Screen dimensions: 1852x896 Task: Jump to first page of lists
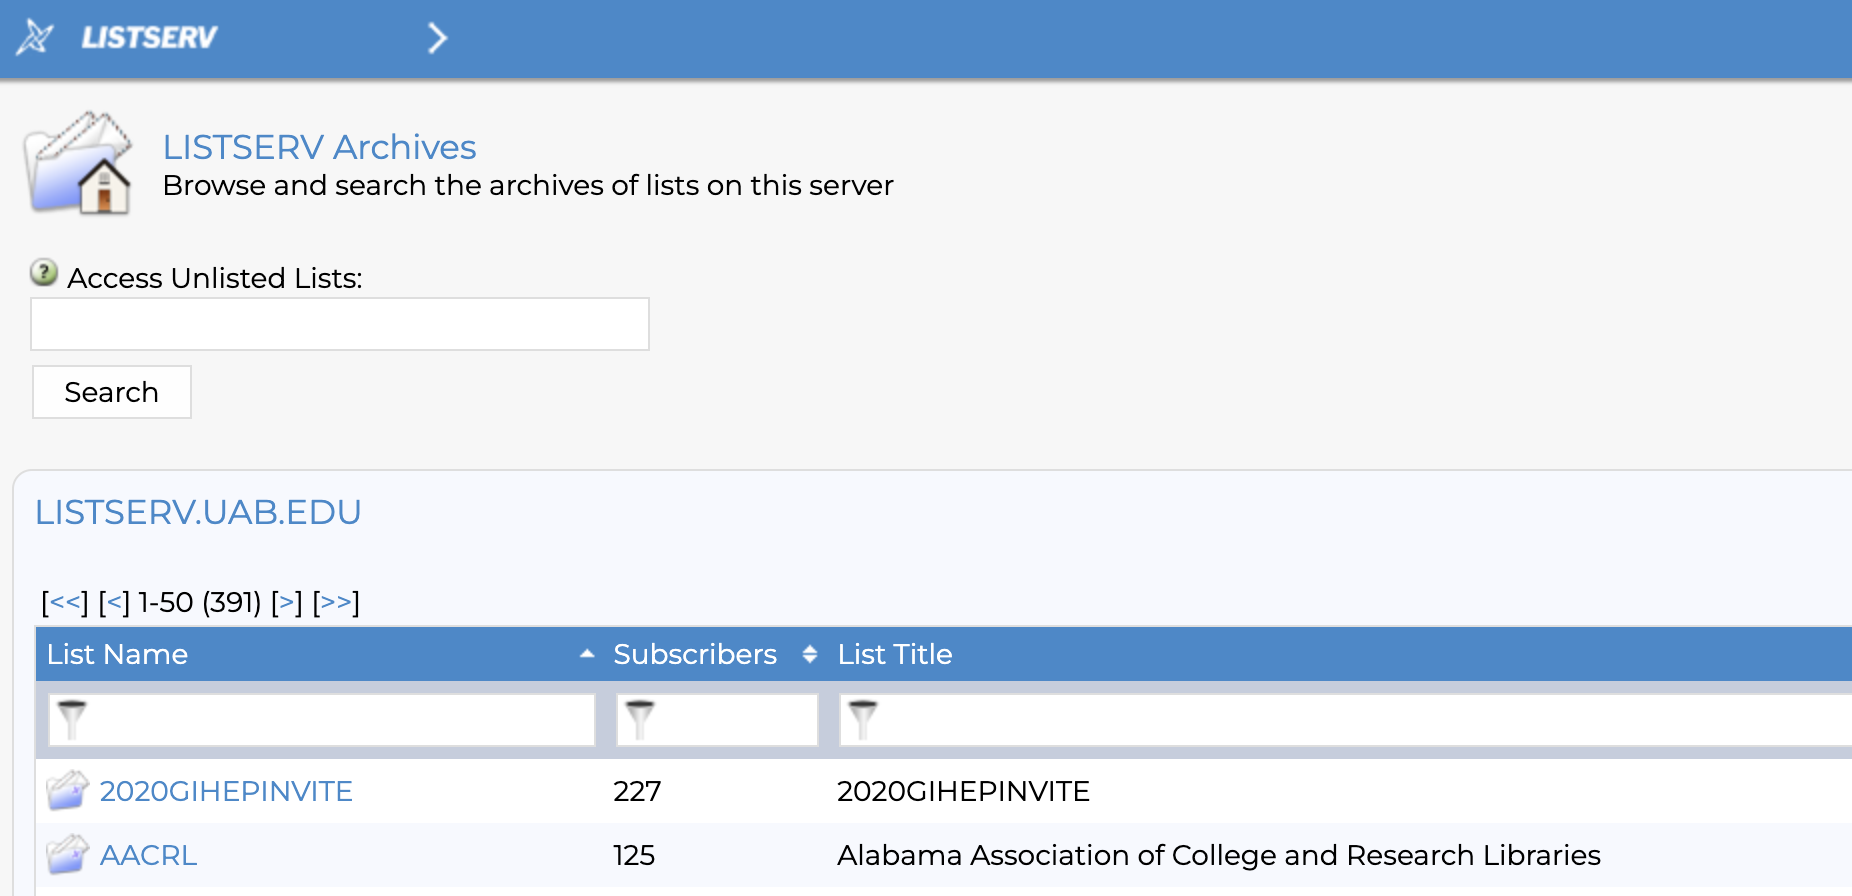pyautogui.click(x=65, y=602)
